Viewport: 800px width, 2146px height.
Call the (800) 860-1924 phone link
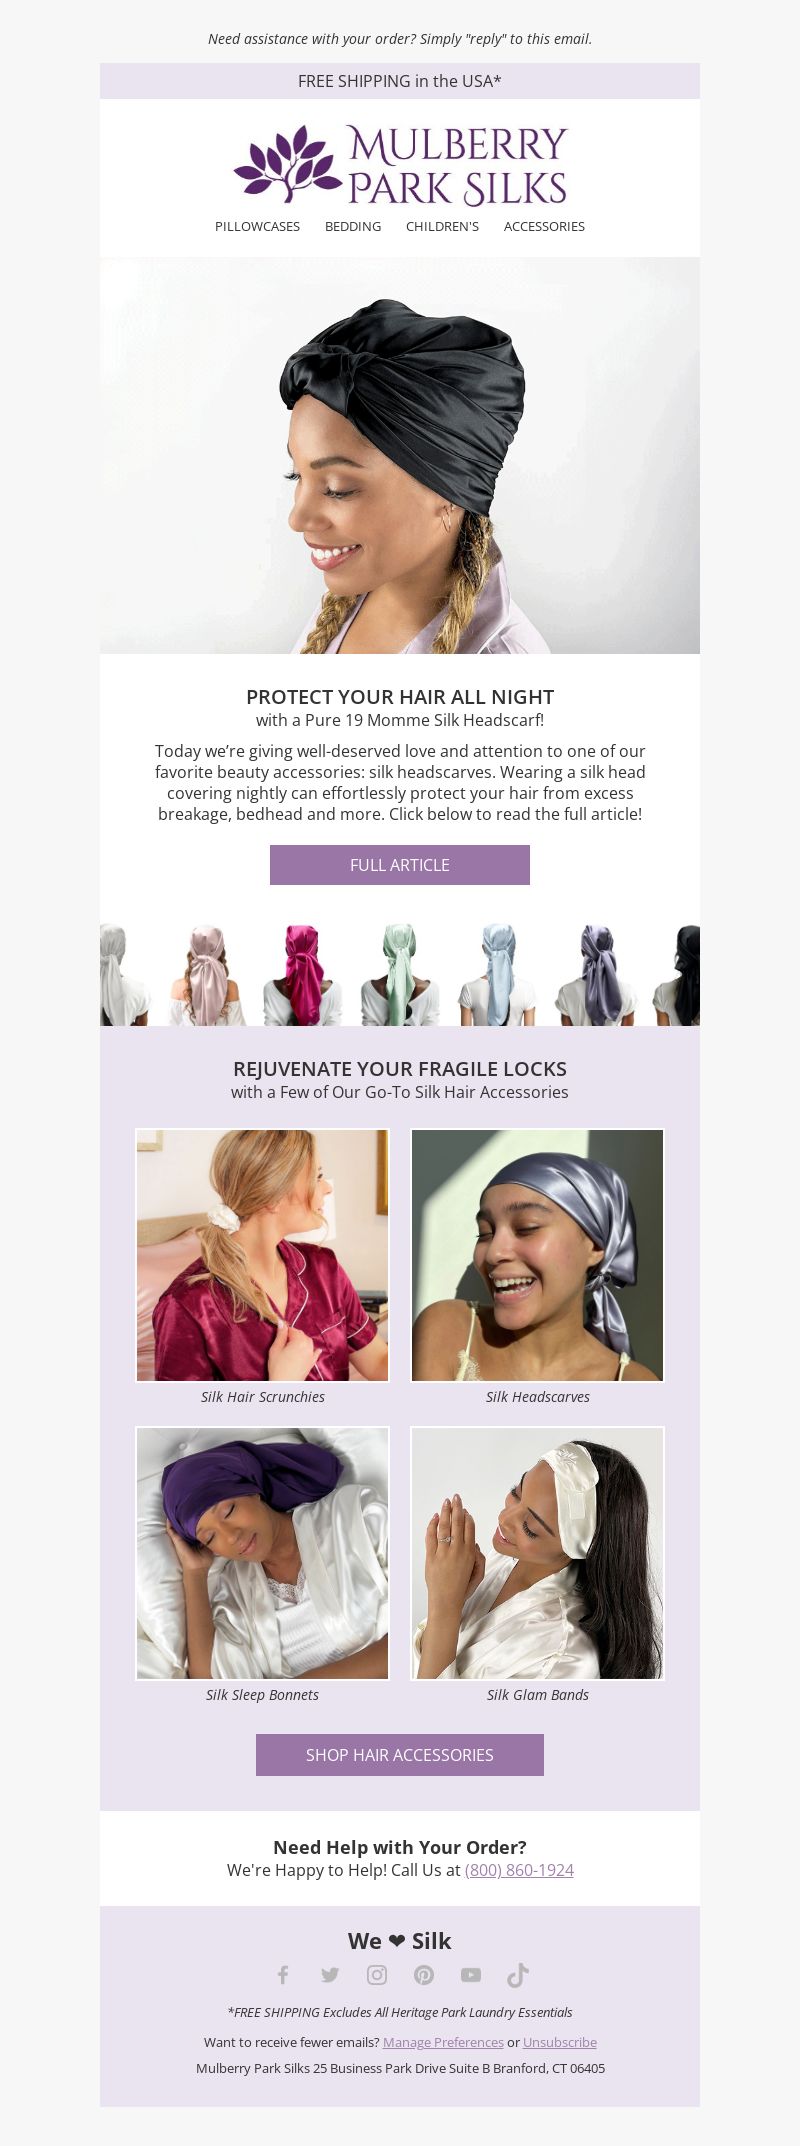coord(519,1870)
